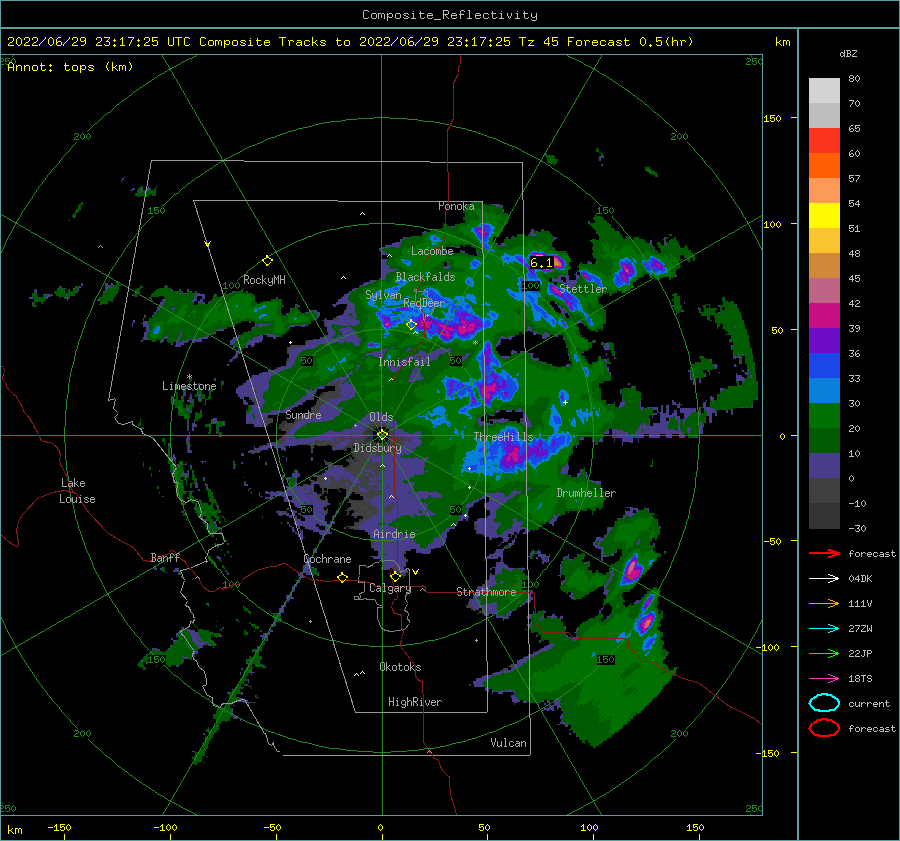
Task: Click the yellow diamond marker below Cochrane
Action: (x=342, y=577)
